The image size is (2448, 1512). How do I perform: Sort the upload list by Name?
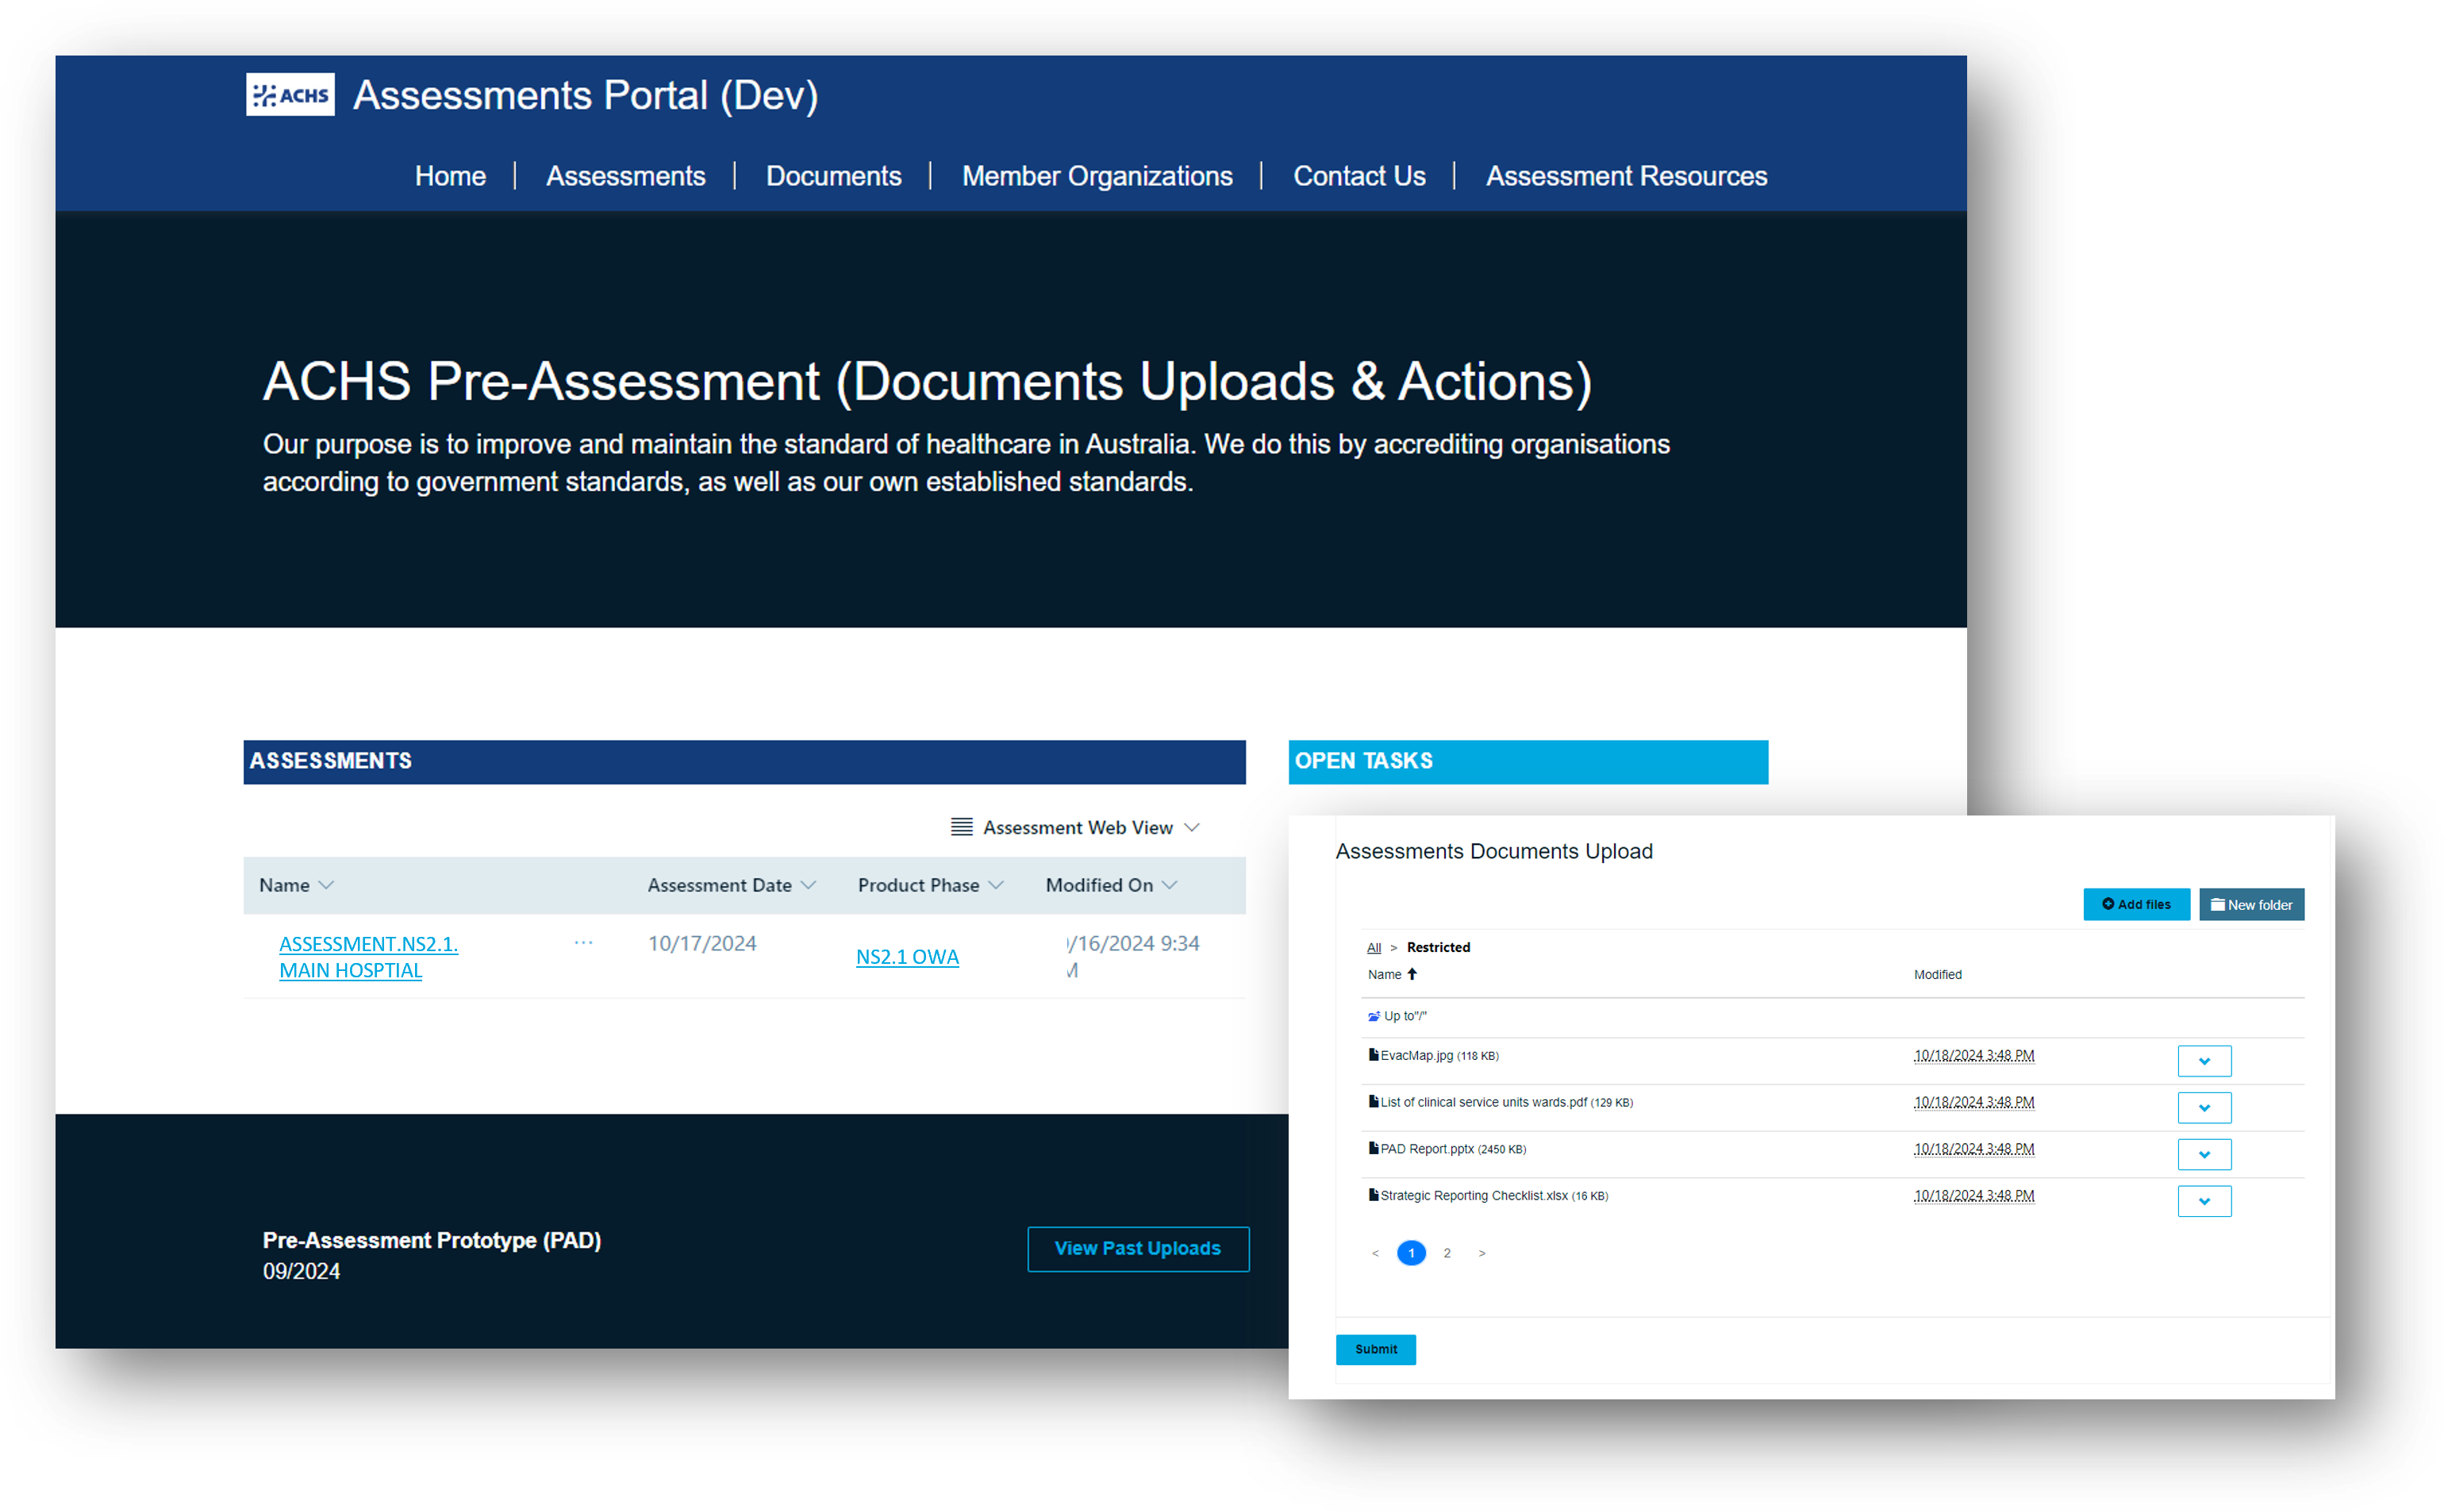1392,974
